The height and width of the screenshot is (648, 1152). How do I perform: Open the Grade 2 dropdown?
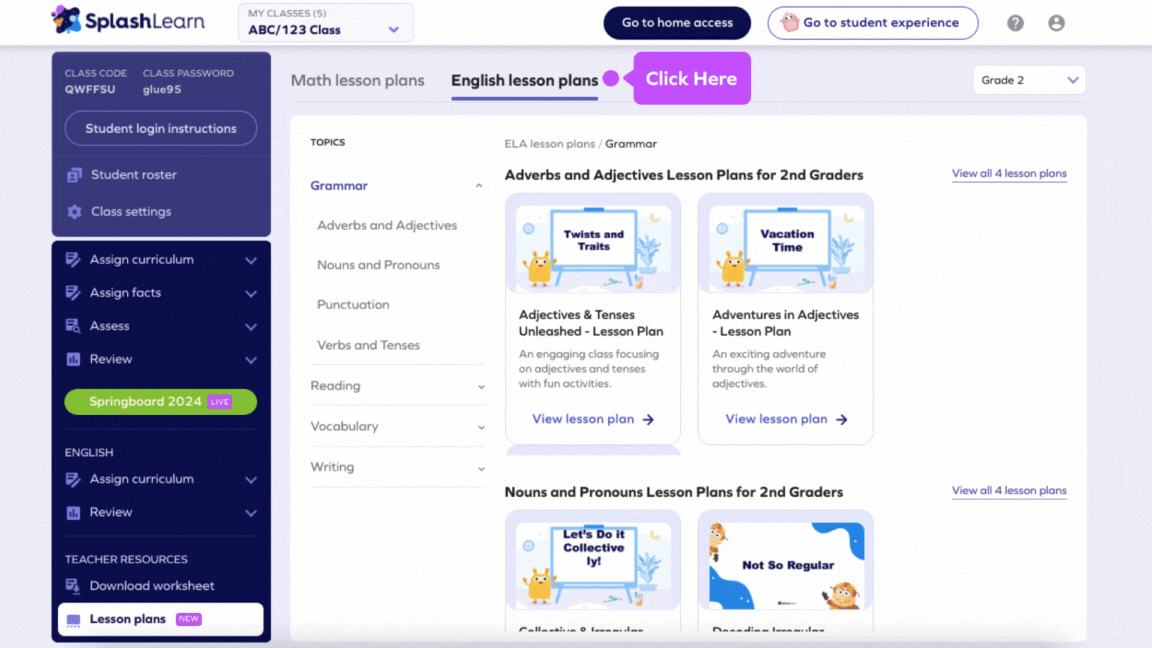1029,80
